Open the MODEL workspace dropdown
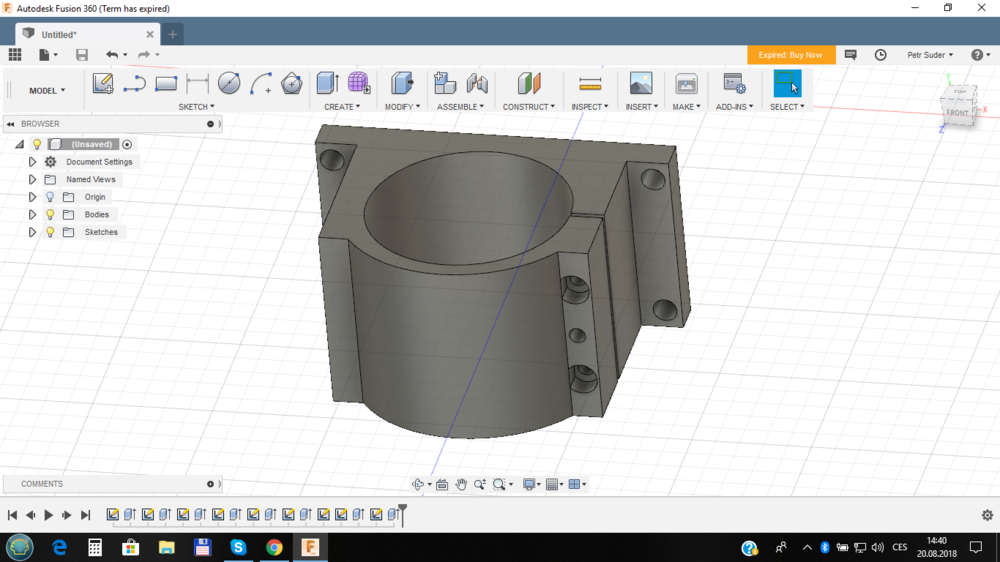Viewport: 1000px width, 562px height. [47, 91]
